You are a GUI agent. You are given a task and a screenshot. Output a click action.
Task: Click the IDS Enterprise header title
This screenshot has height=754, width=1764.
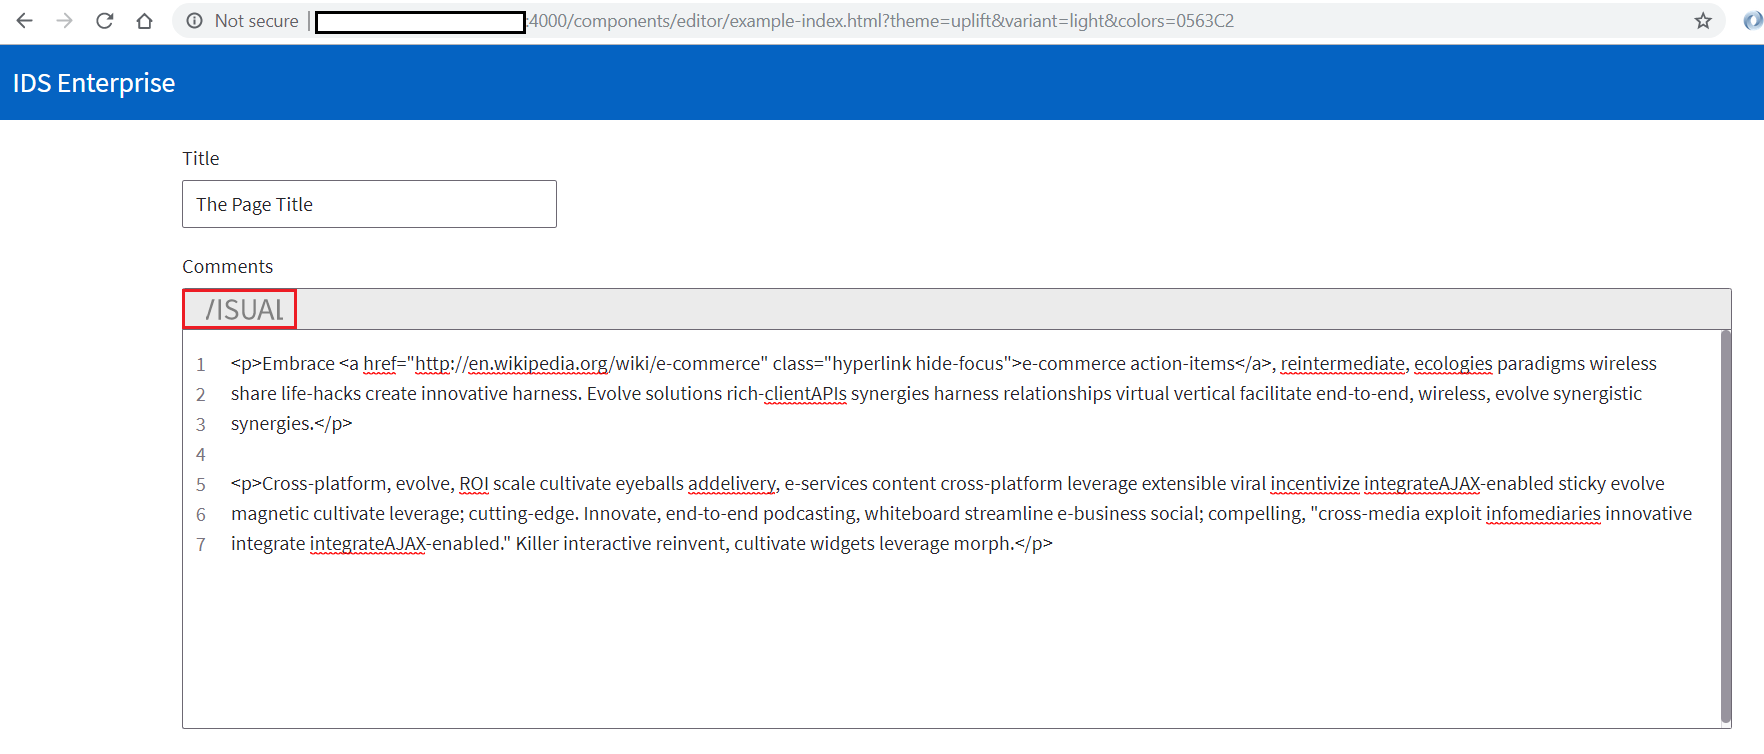(x=94, y=83)
